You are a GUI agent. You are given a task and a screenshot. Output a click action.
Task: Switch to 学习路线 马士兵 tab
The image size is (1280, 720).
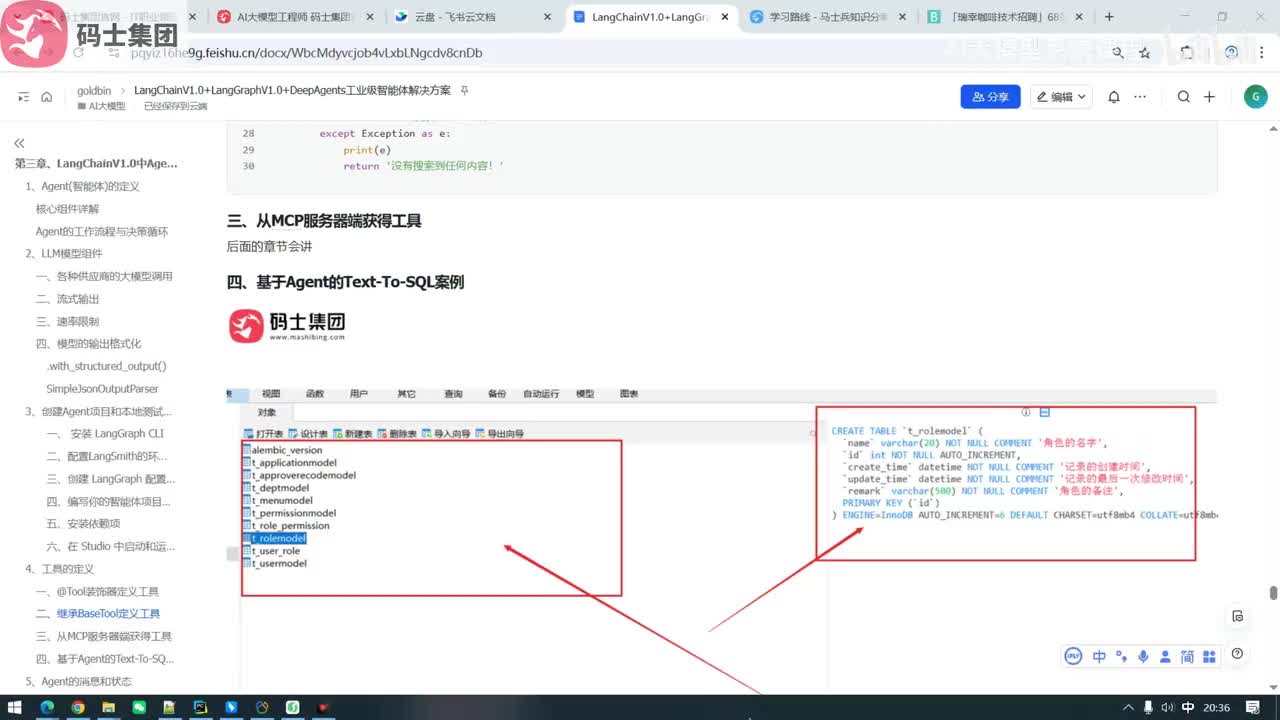pyautogui.click(x=830, y=17)
